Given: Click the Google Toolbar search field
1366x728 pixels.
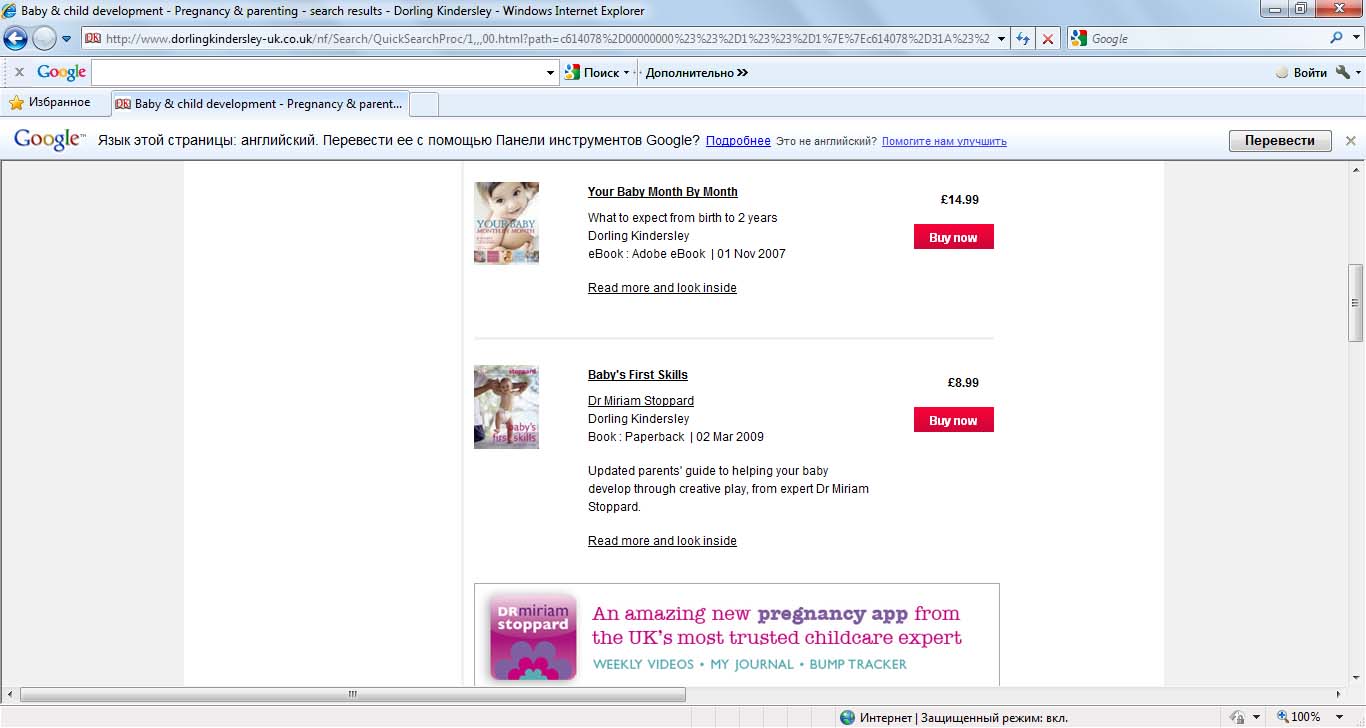Looking at the screenshot, I should (318, 72).
